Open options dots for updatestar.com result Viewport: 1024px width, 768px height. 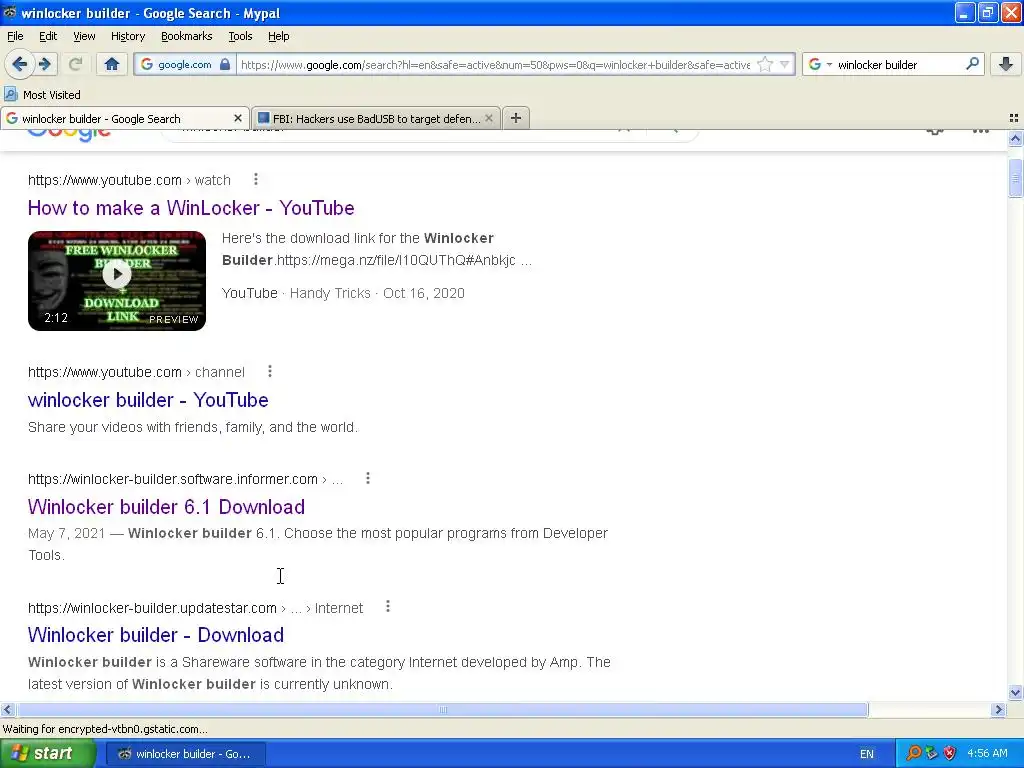(387, 607)
